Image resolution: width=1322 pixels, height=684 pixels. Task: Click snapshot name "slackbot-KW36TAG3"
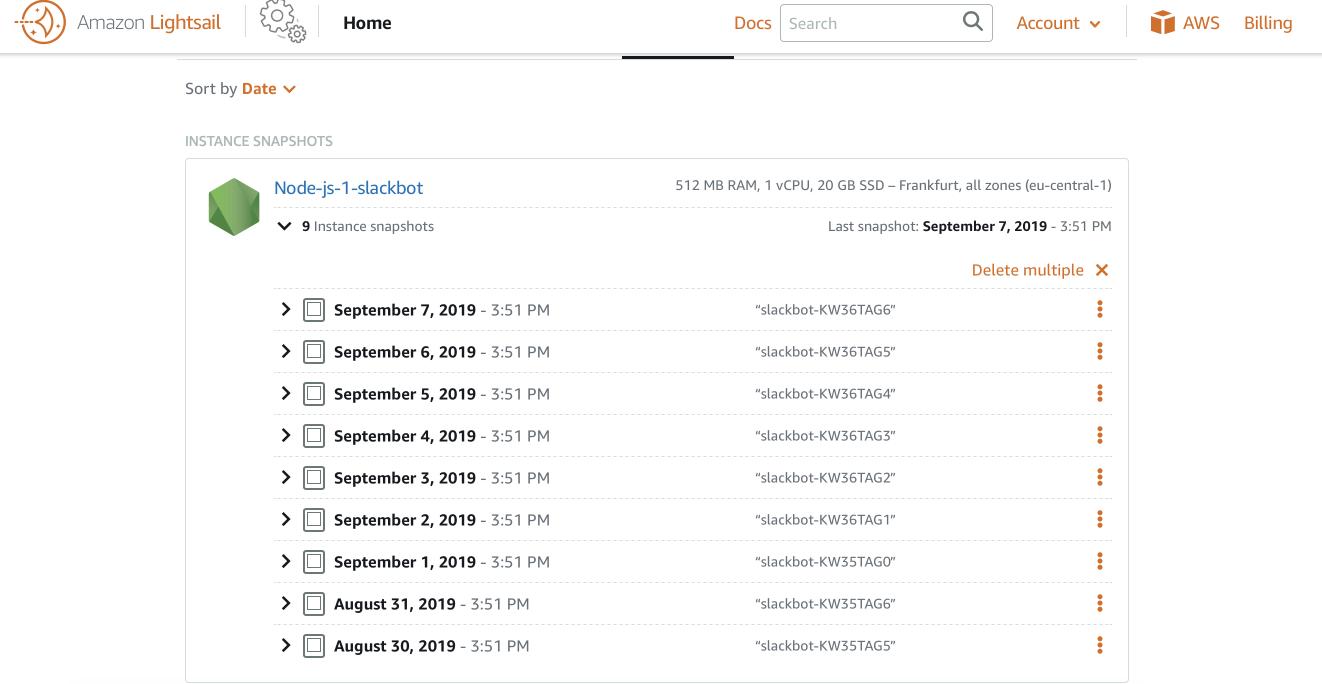click(x=825, y=436)
